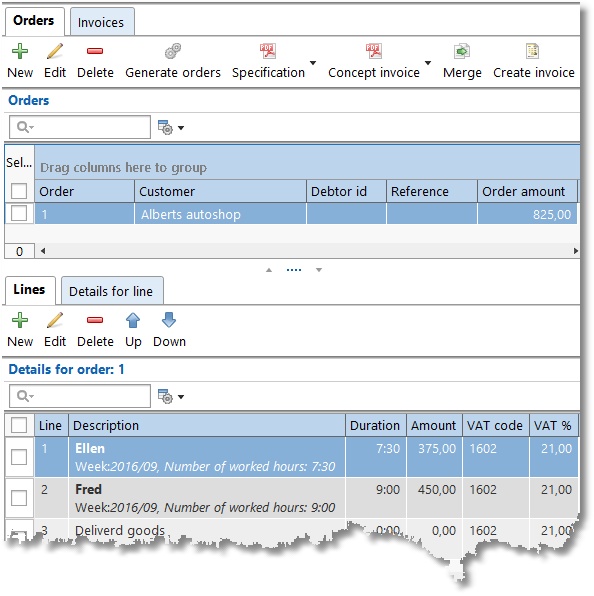The image size is (594, 596).
Task: Focus the Details for order search field
Action: 80,396
